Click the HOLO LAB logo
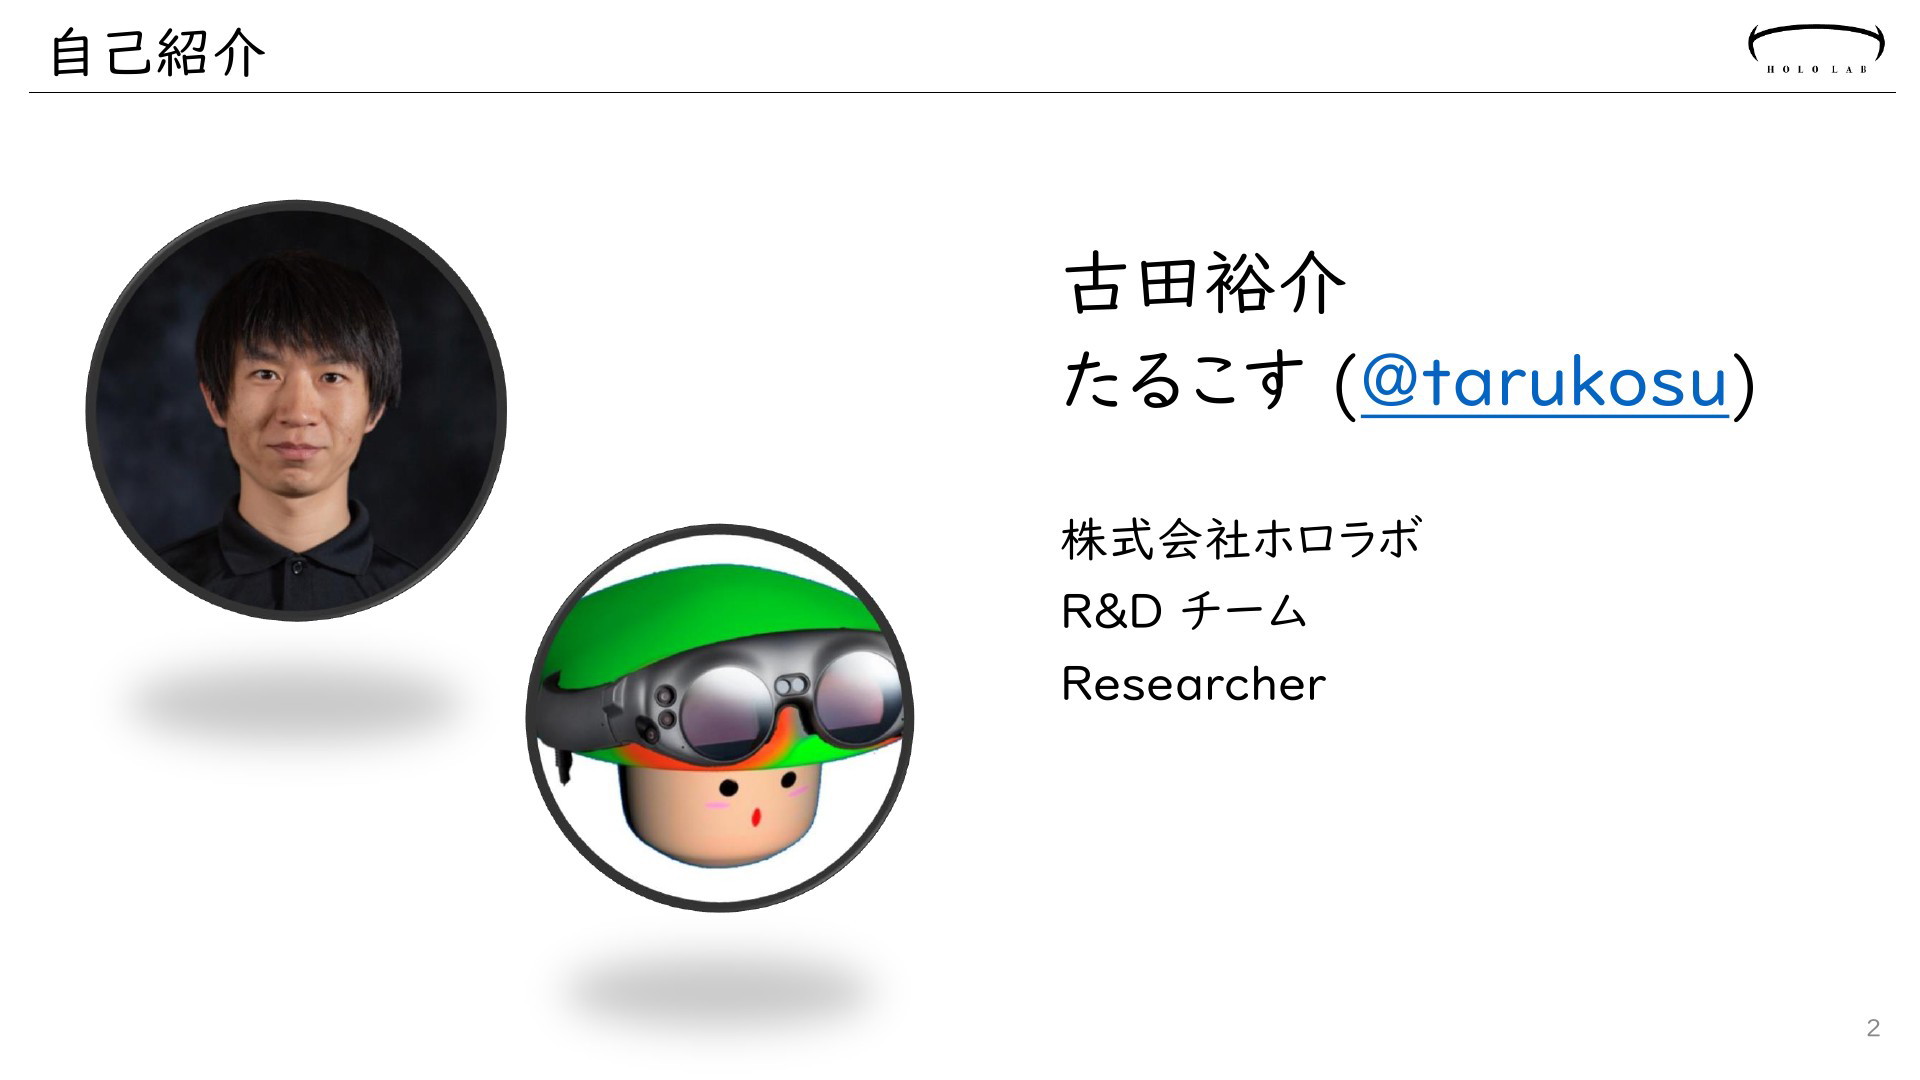 click(1816, 49)
